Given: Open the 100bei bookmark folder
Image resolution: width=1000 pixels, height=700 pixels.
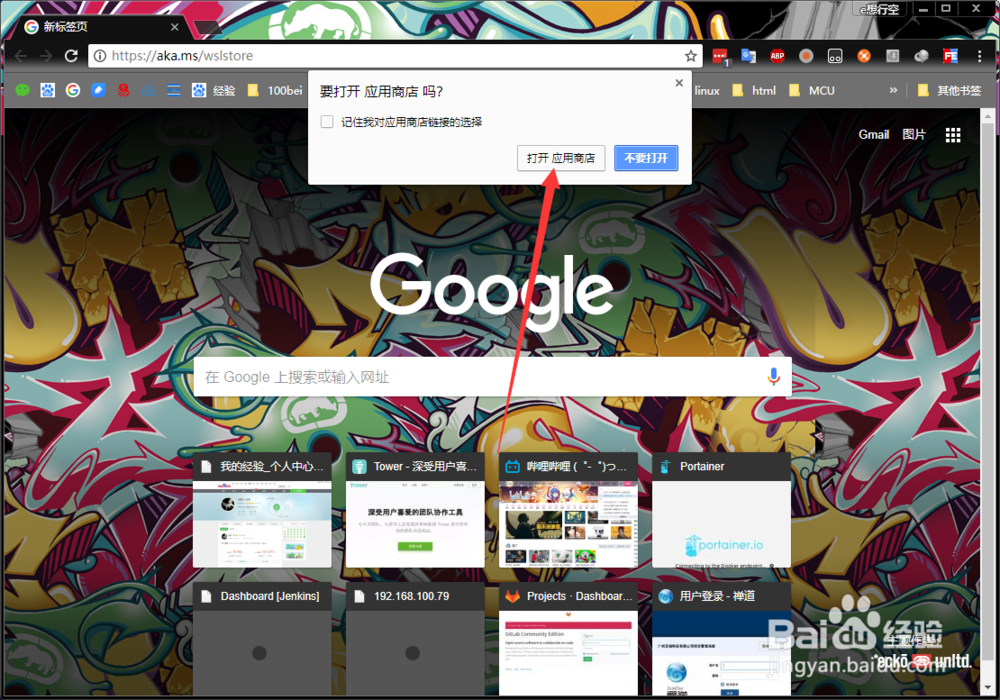Looking at the screenshot, I should click(276, 91).
